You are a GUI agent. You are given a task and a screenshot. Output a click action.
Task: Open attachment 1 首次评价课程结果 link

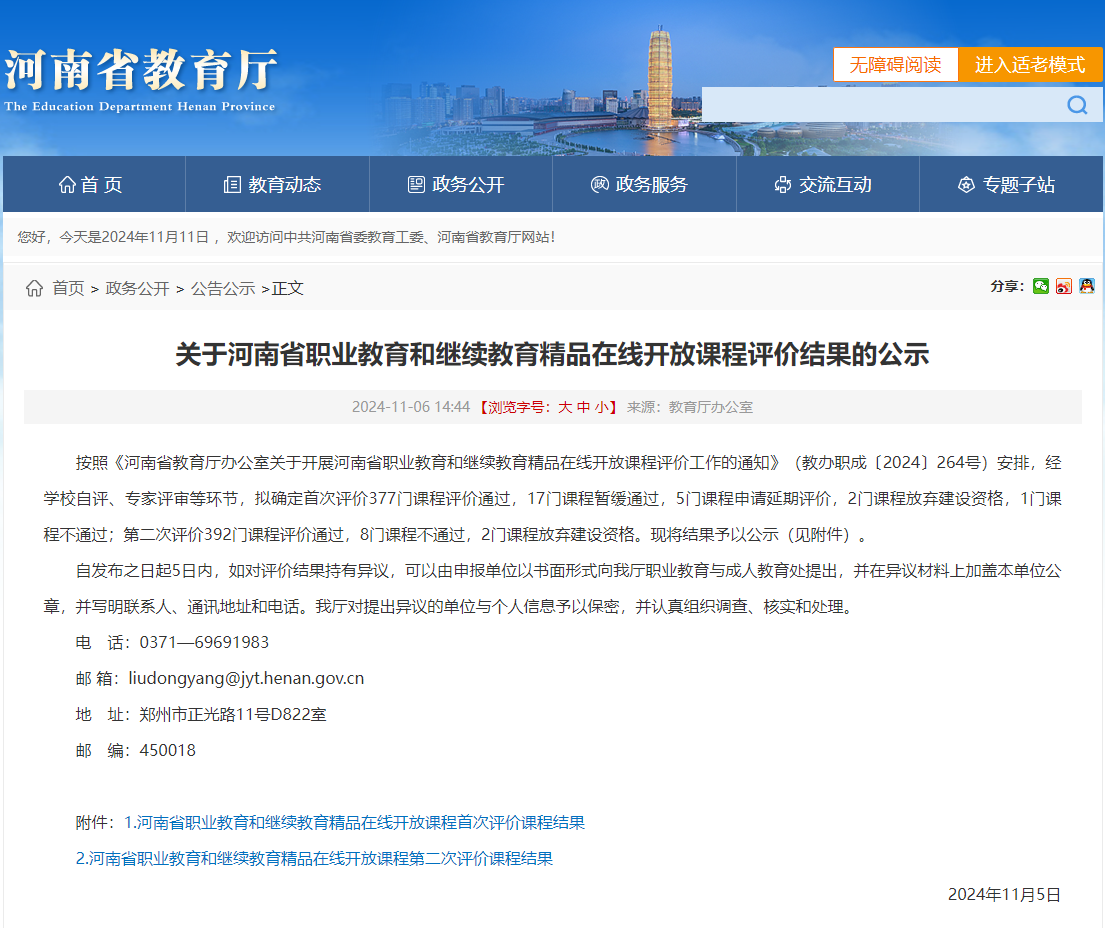[354, 822]
